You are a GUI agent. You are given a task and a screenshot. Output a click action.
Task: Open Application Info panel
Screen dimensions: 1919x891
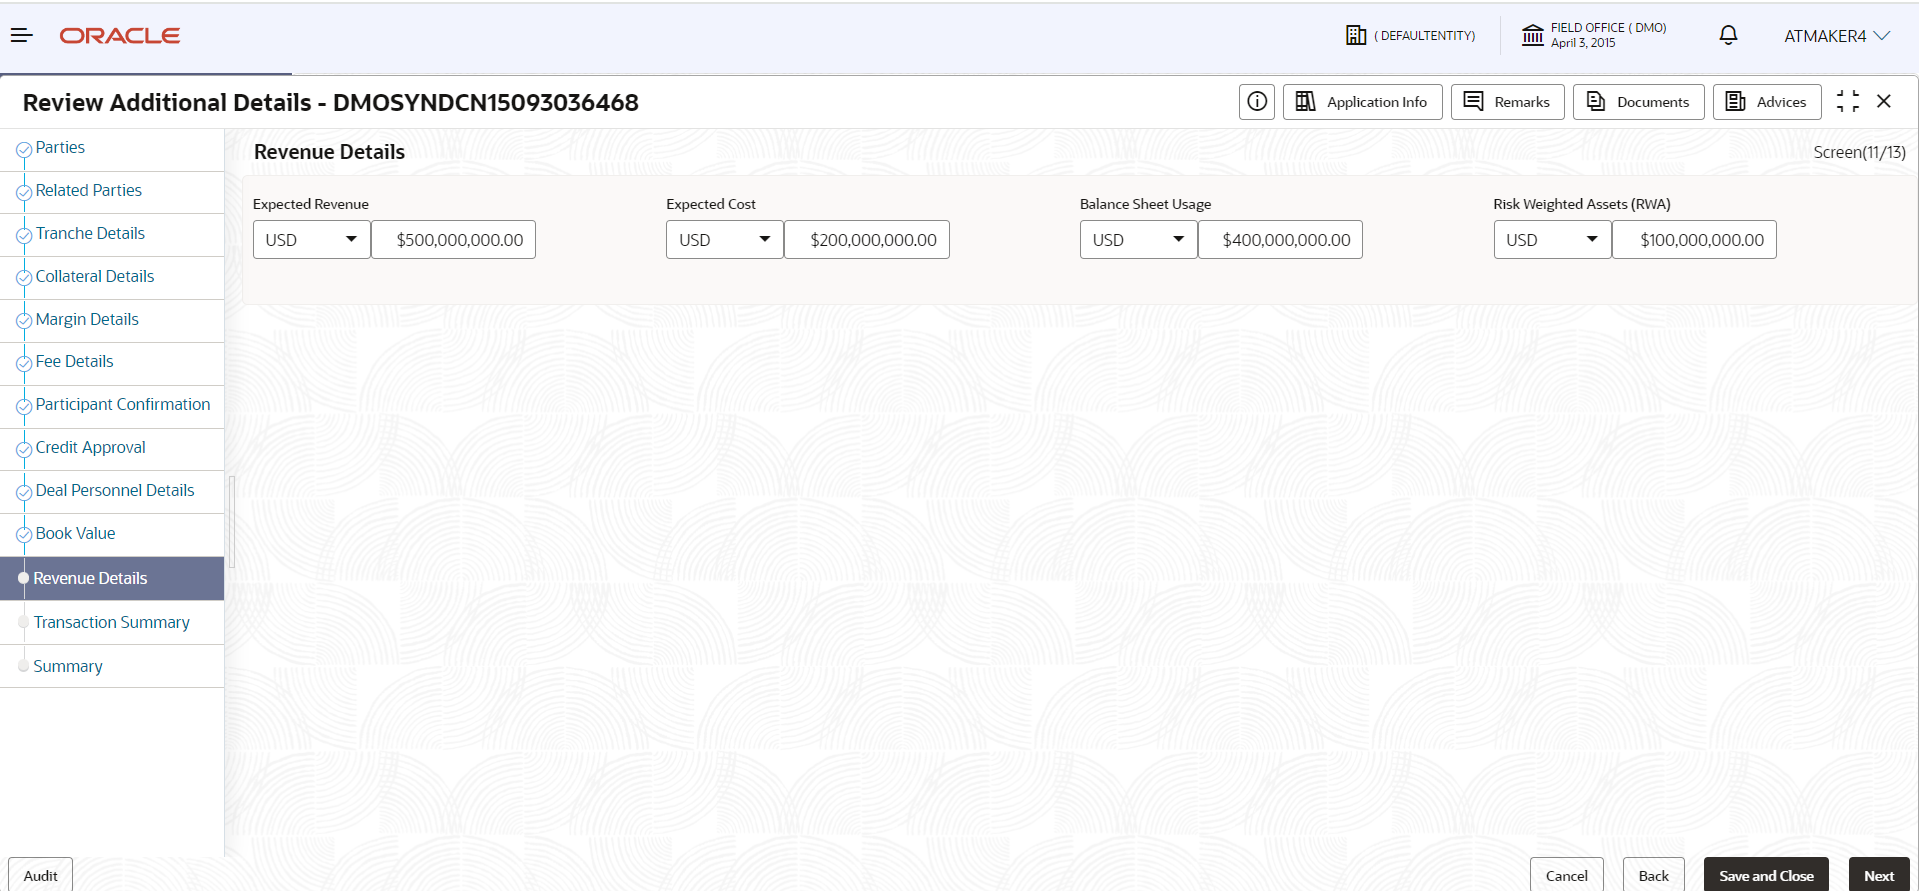(1362, 102)
